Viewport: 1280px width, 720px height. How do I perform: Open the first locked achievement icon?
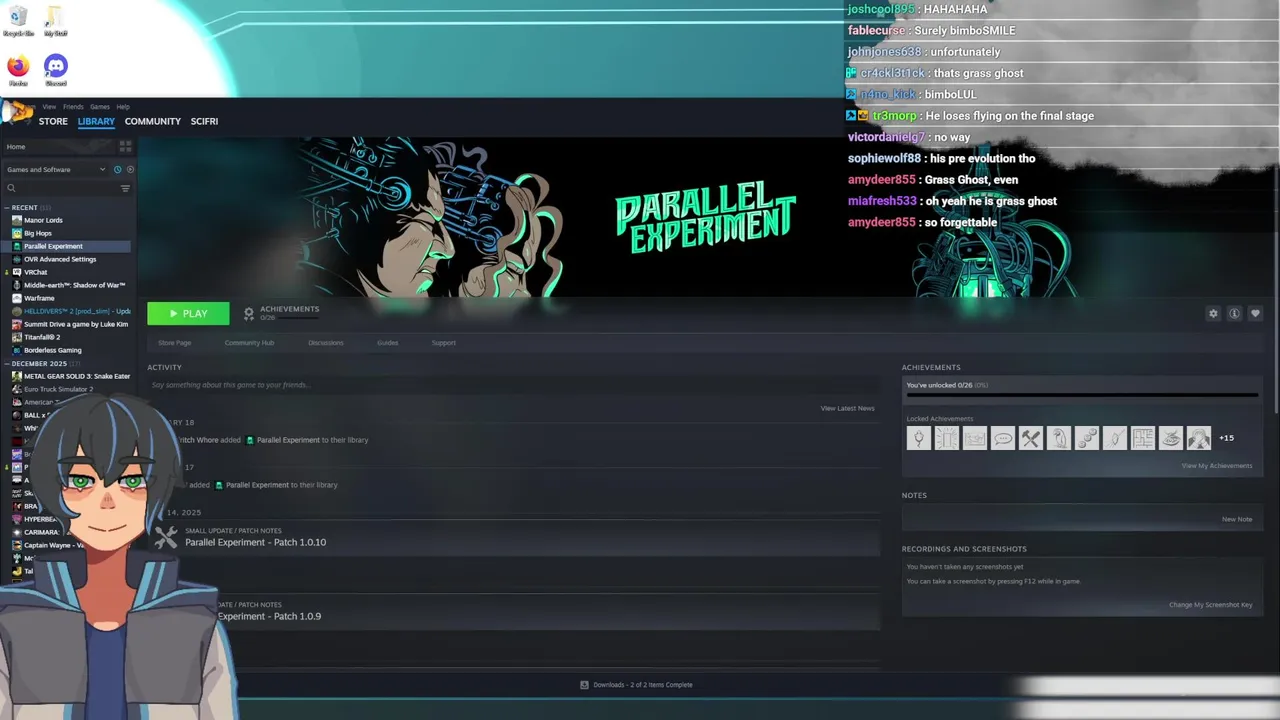[918, 437]
